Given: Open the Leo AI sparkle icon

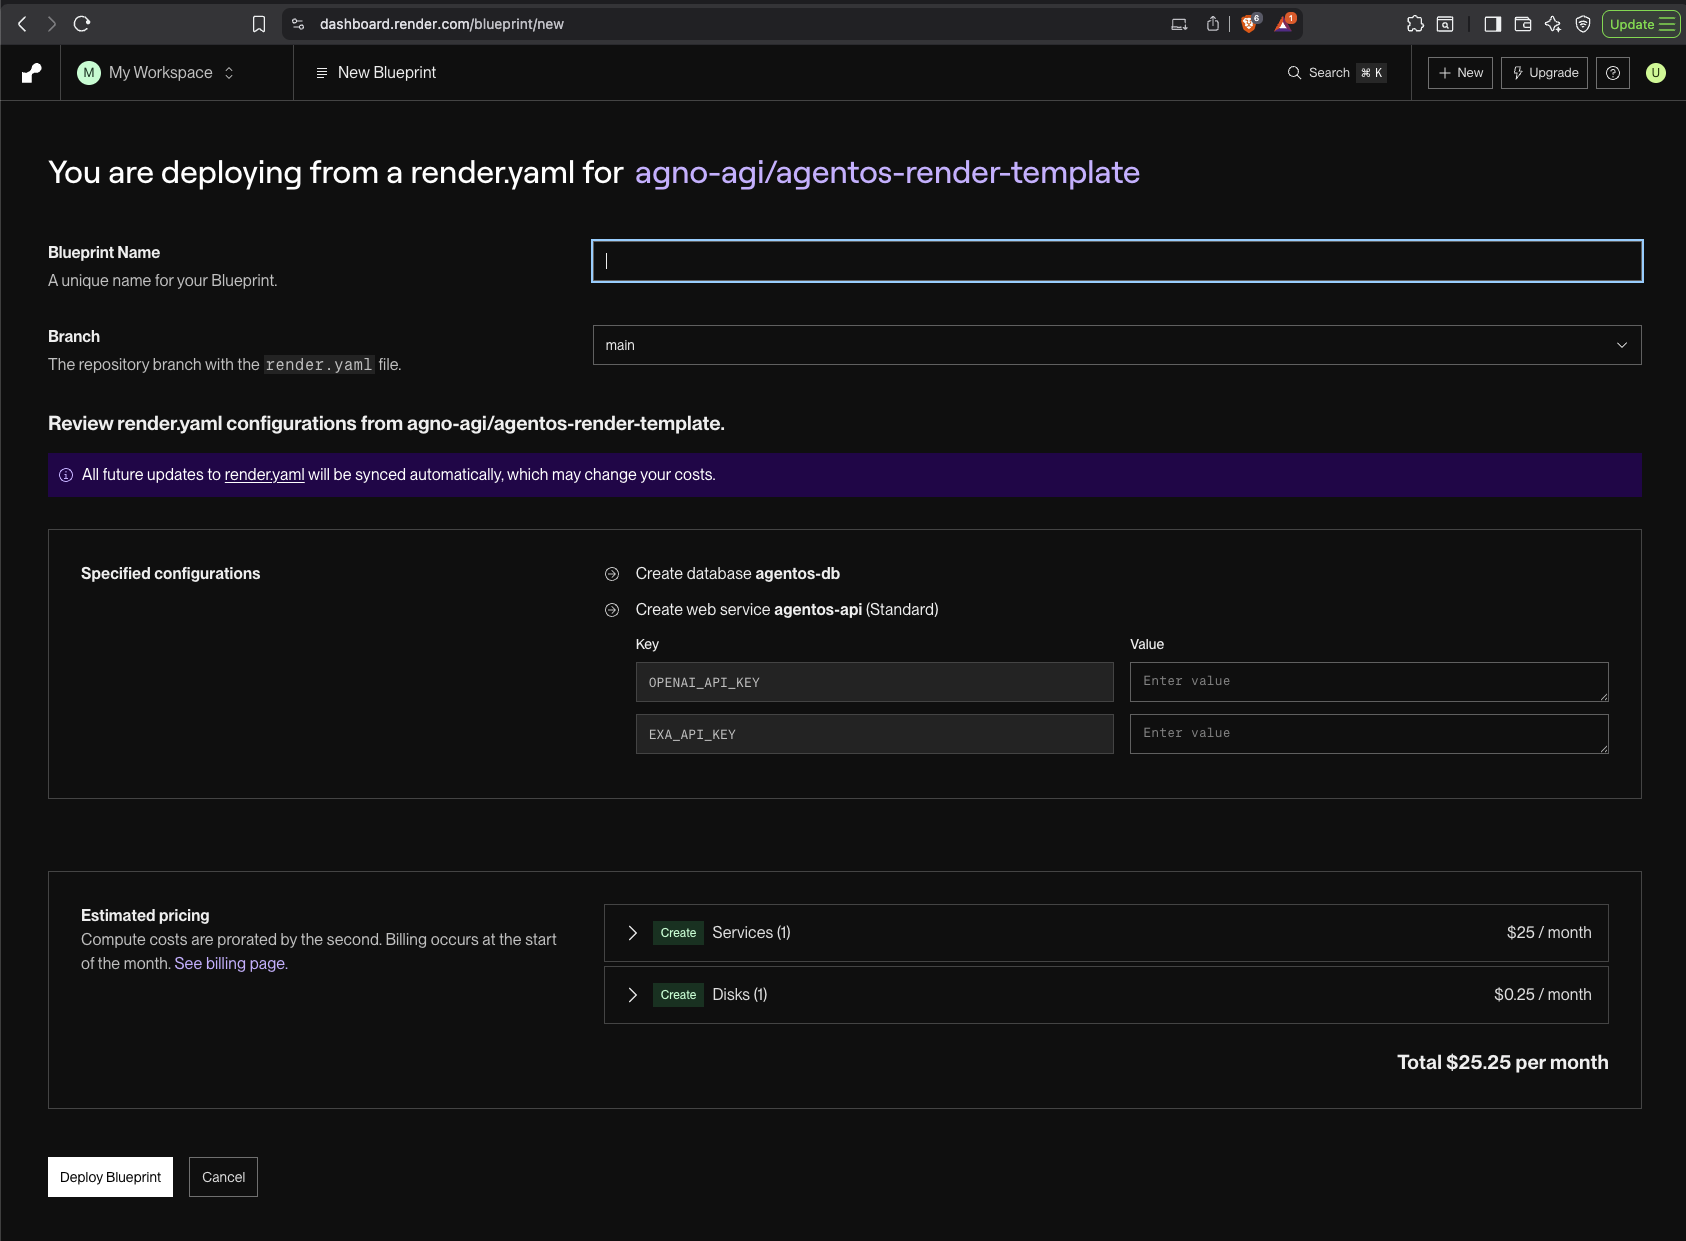Looking at the screenshot, I should (x=1553, y=23).
